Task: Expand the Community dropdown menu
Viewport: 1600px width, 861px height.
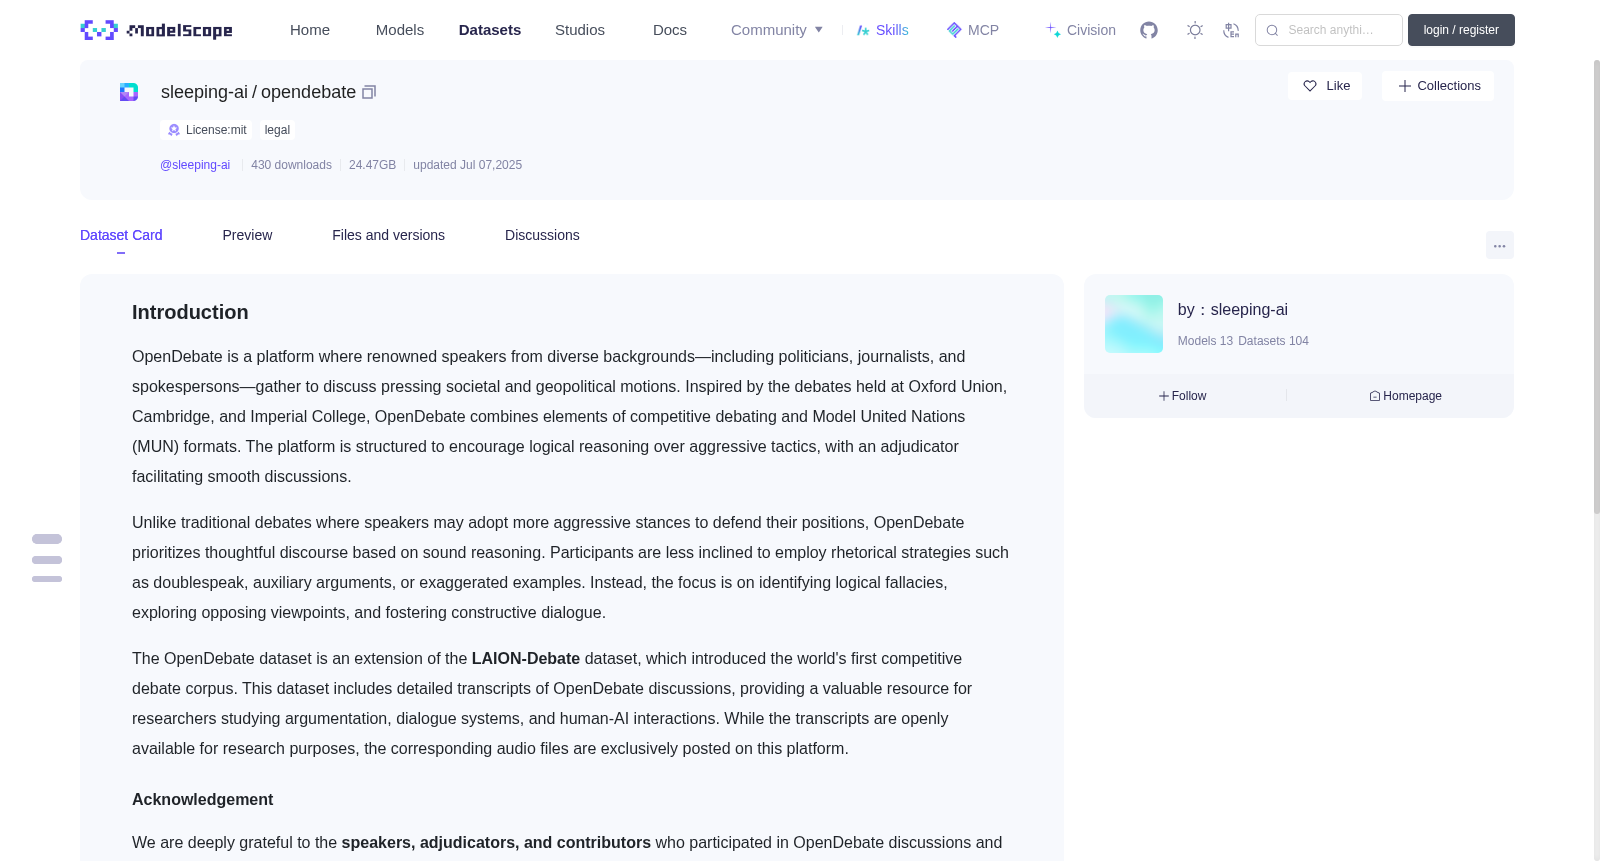Action: (x=777, y=30)
